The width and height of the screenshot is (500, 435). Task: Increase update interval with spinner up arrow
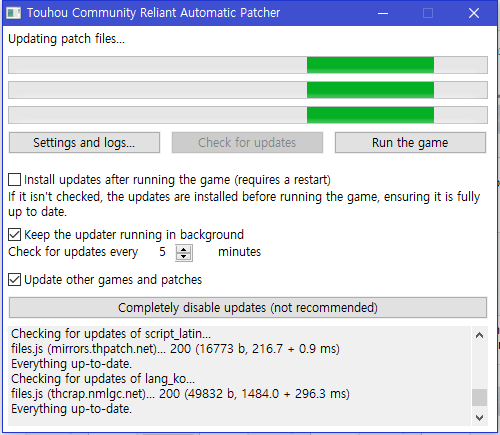[184, 249]
